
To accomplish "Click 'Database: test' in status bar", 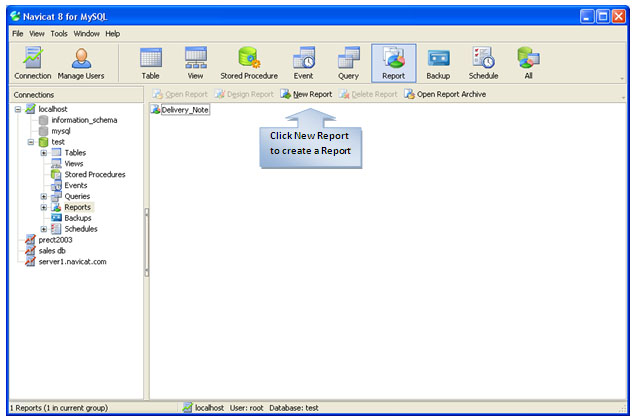I will coord(294,408).
